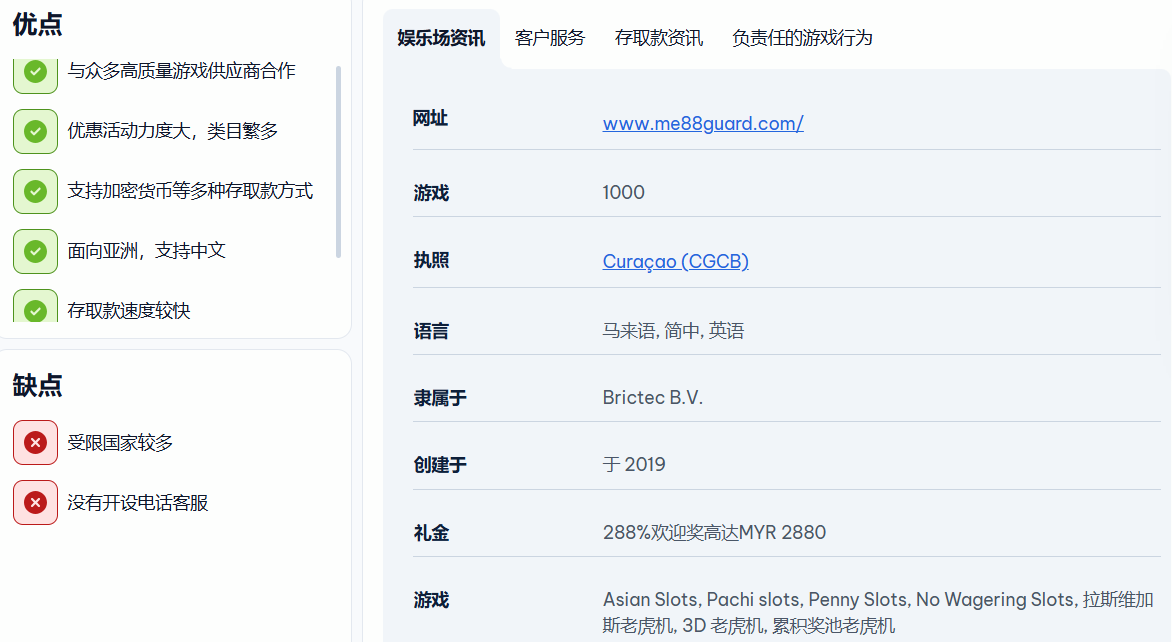Click the game types text starting with Asian Slots
1172x642 pixels.
click(878, 612)
